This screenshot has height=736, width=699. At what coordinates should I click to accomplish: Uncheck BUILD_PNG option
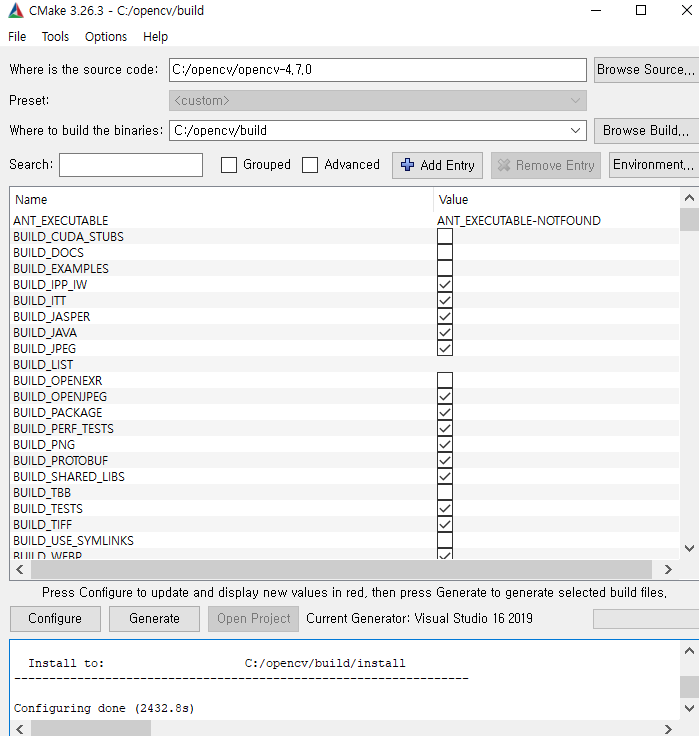[445, 445]
